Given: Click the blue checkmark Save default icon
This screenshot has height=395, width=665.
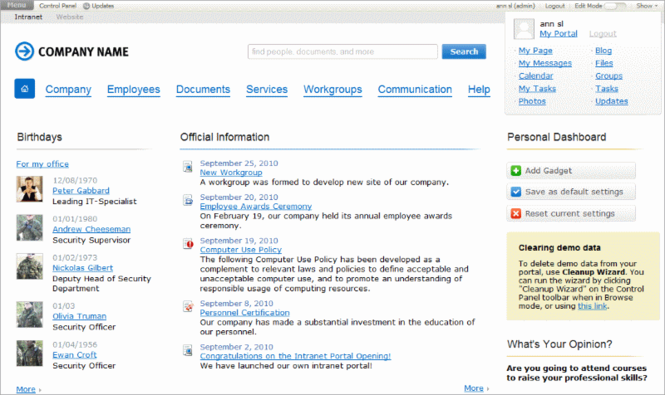Looking at the screenshot, I should 516,192.
